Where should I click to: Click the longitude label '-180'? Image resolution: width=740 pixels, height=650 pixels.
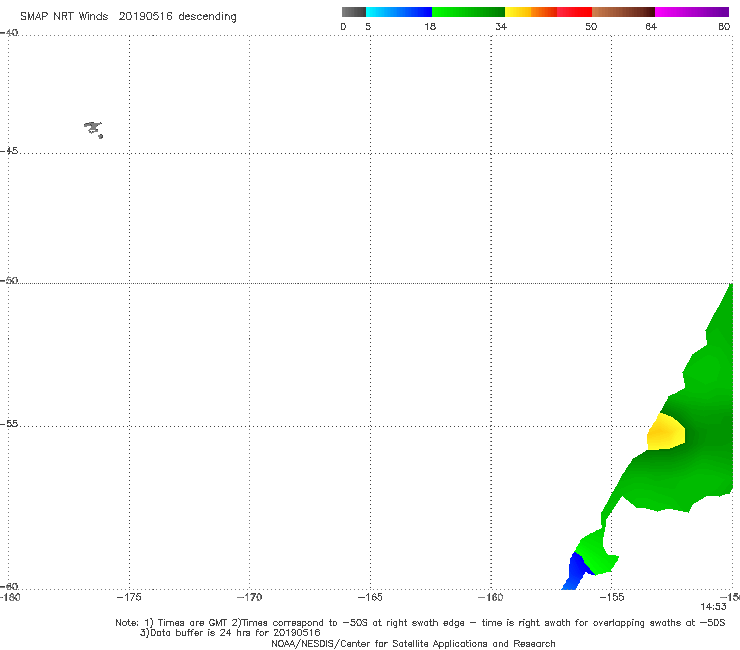[x=10, y=598]
